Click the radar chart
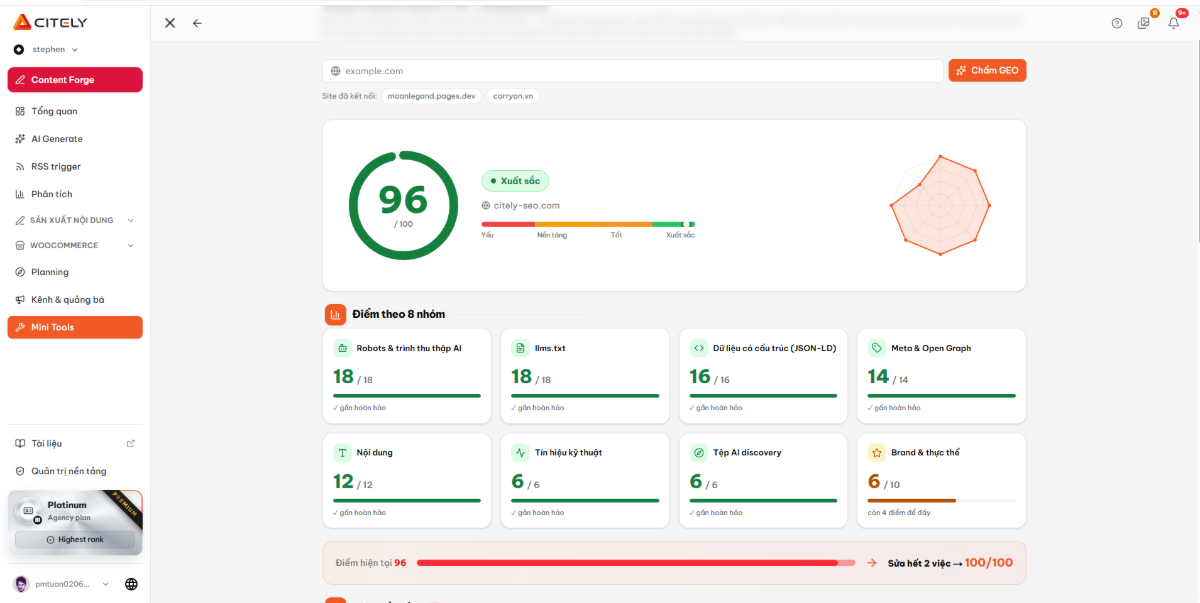This screenshot has width=1200, height=603. coord(940,205)
